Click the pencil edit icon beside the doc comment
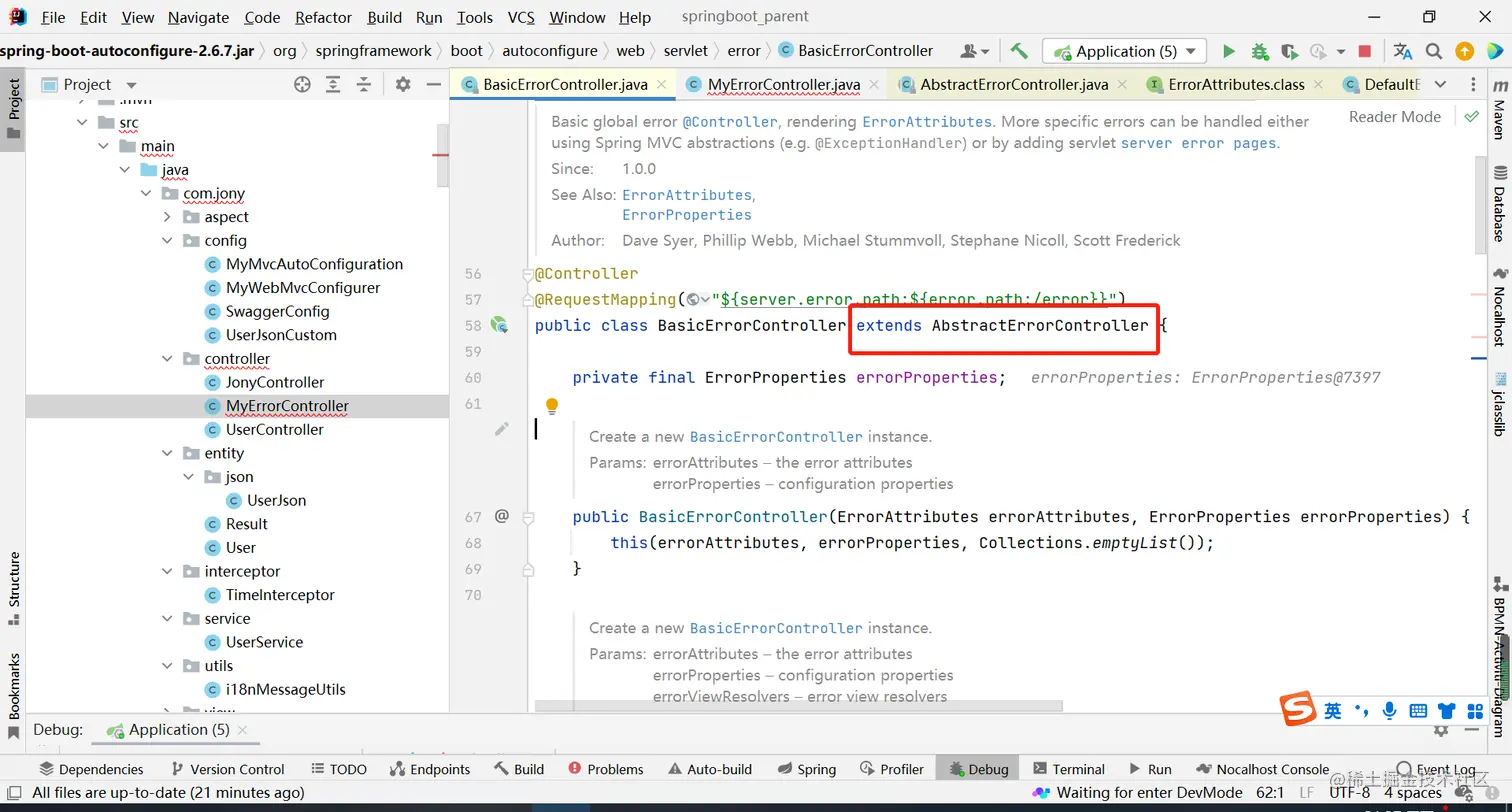1512x812 pixels. point(502,429)
